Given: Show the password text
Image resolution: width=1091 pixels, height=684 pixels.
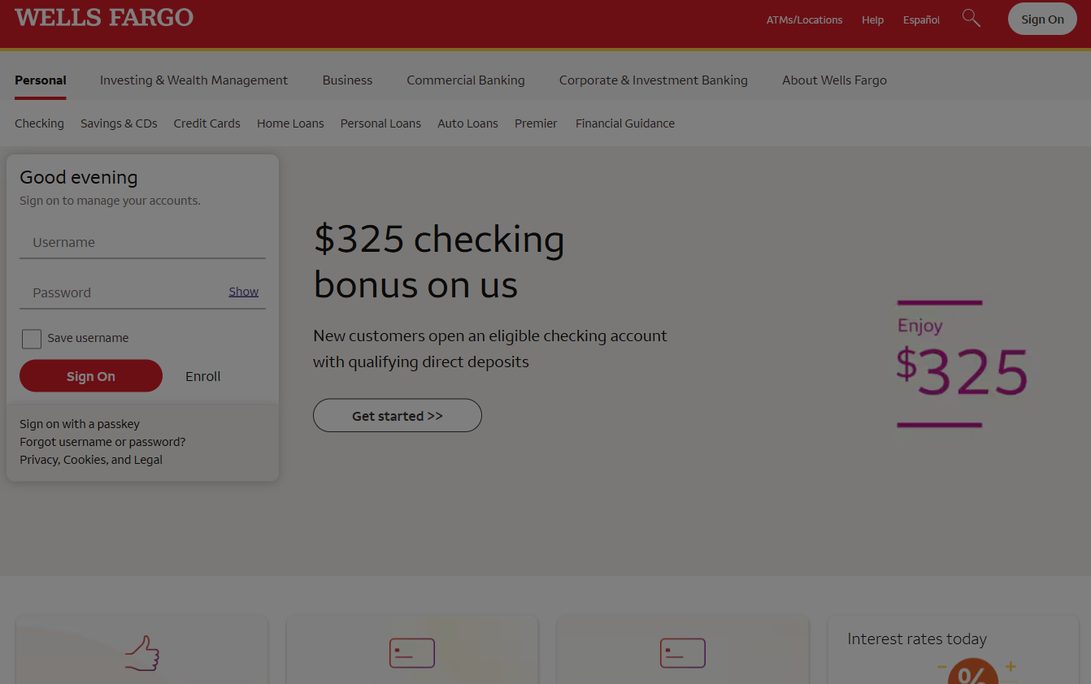Looking at the screenshot, I should coord(244,292).
